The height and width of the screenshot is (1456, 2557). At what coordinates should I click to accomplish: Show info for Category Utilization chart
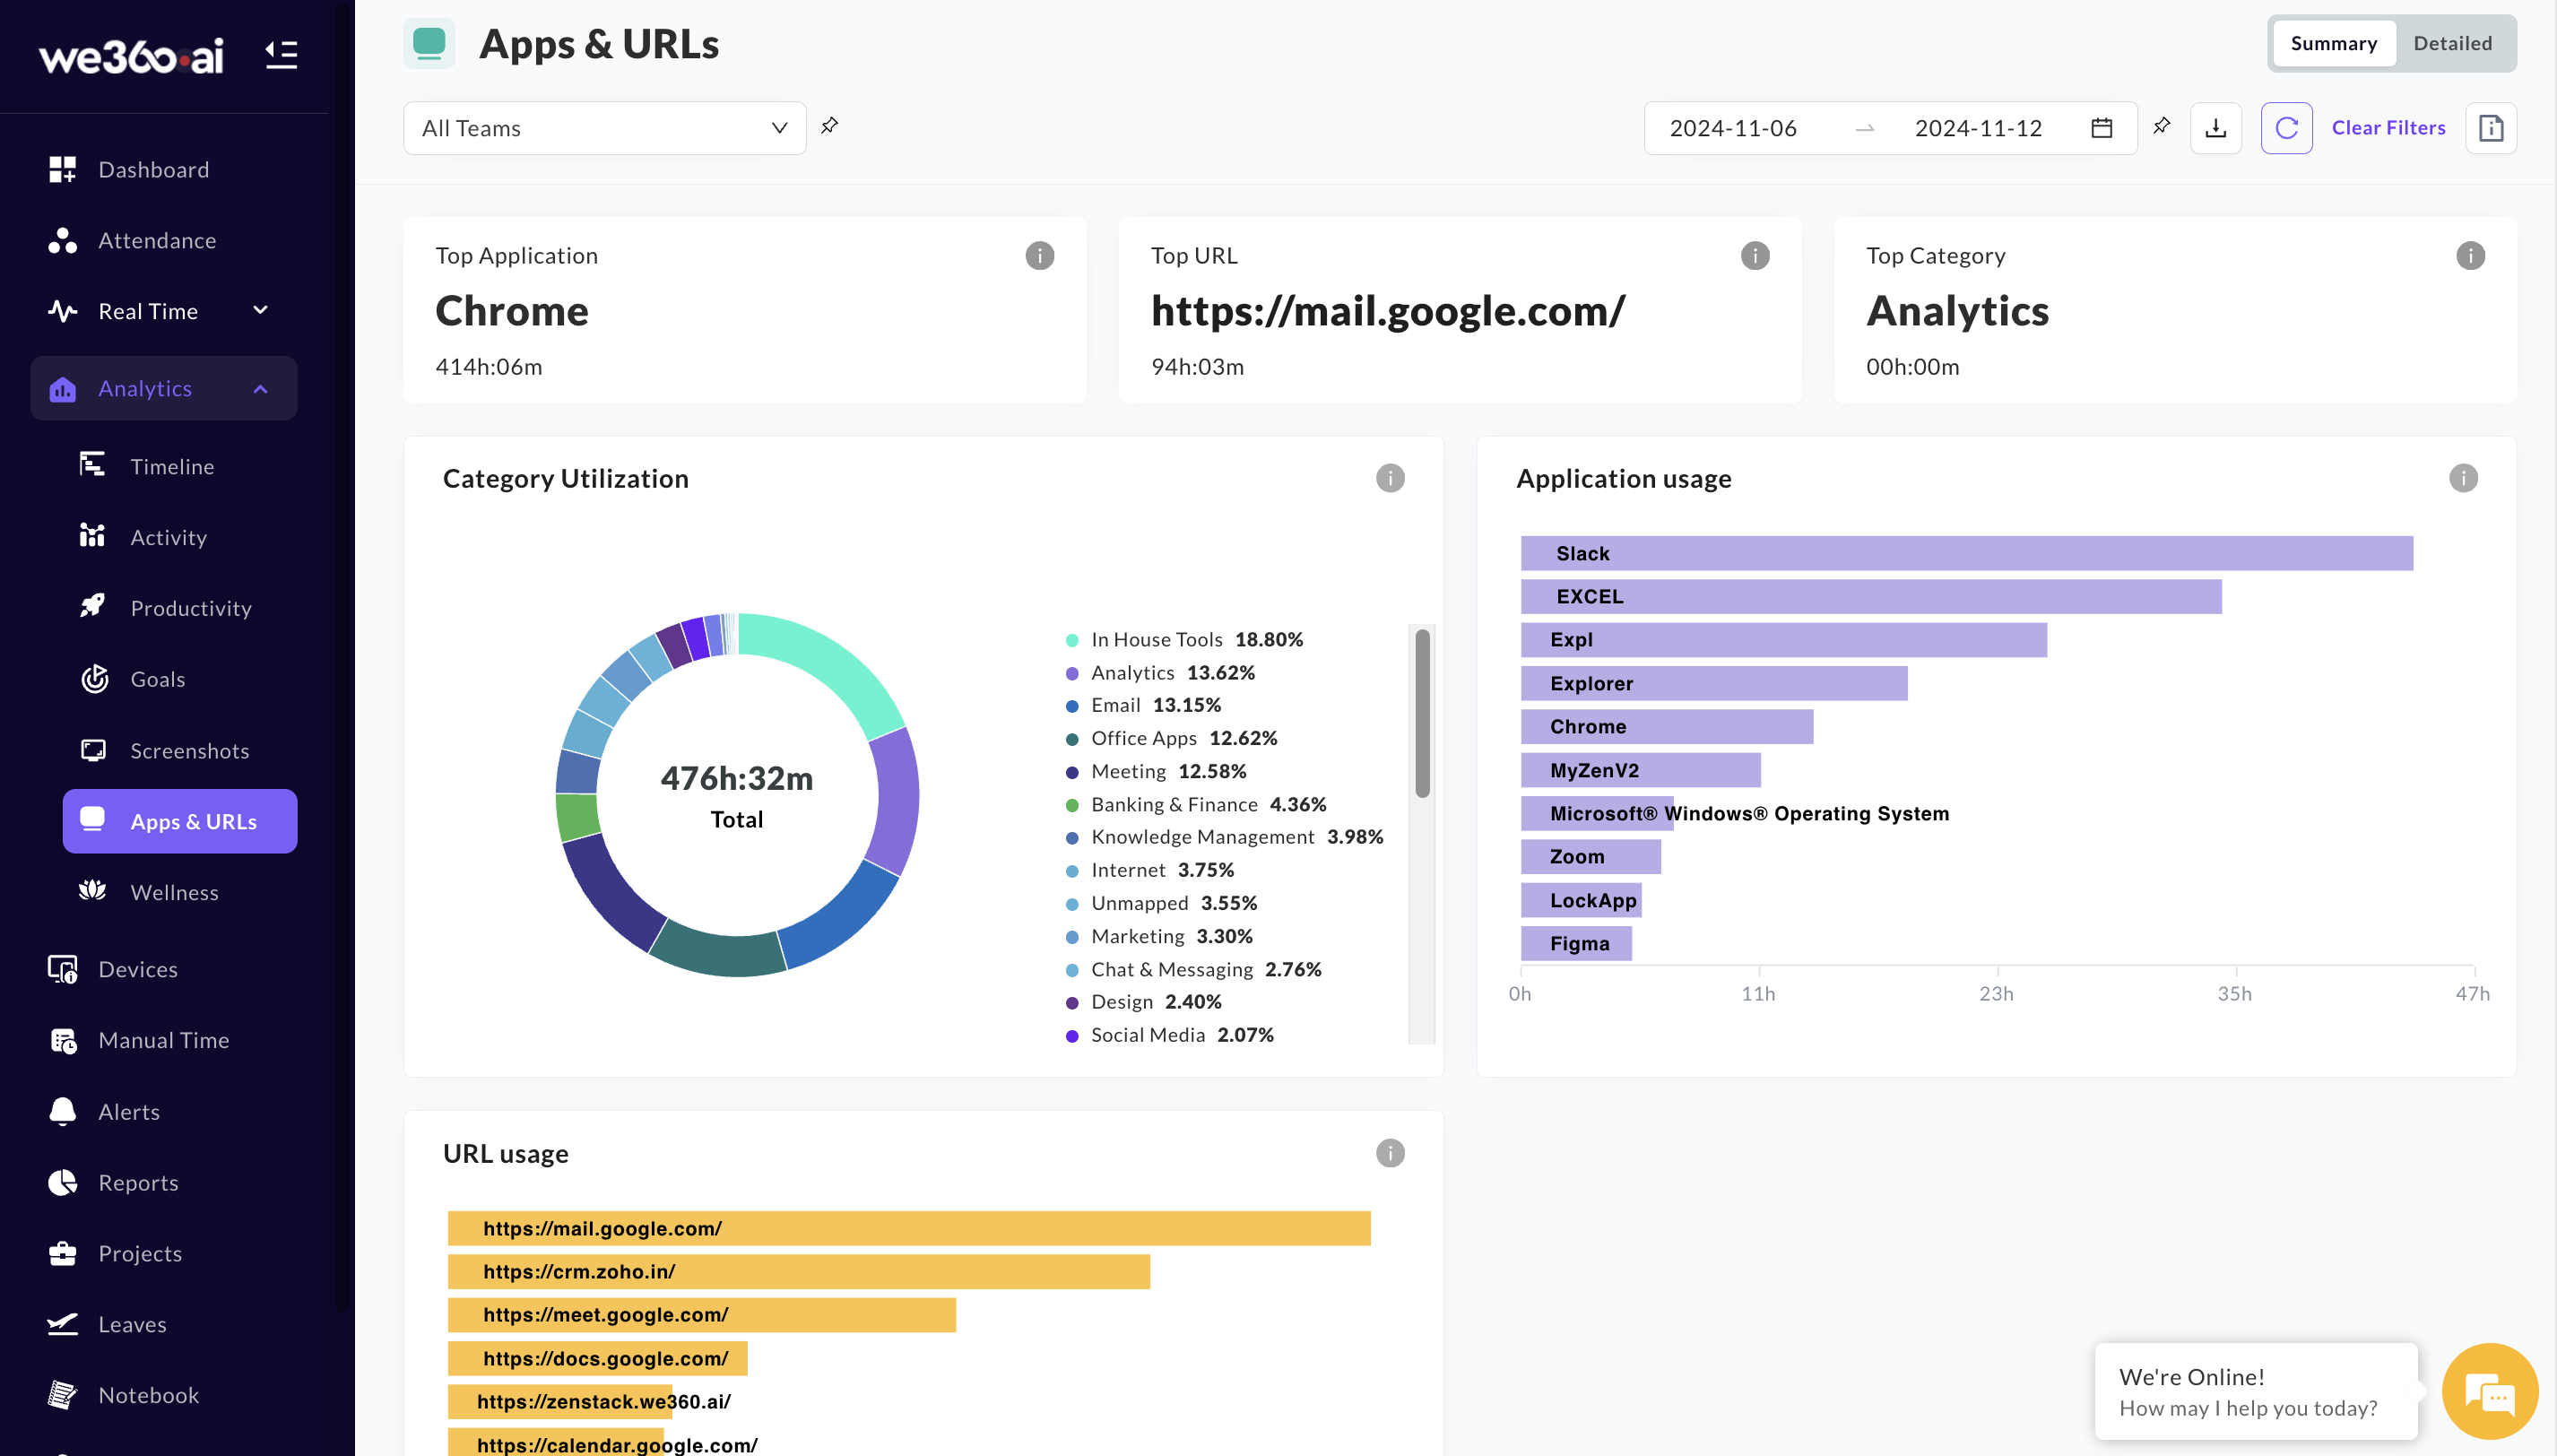pyautogui.click(x=1390, y=478)
